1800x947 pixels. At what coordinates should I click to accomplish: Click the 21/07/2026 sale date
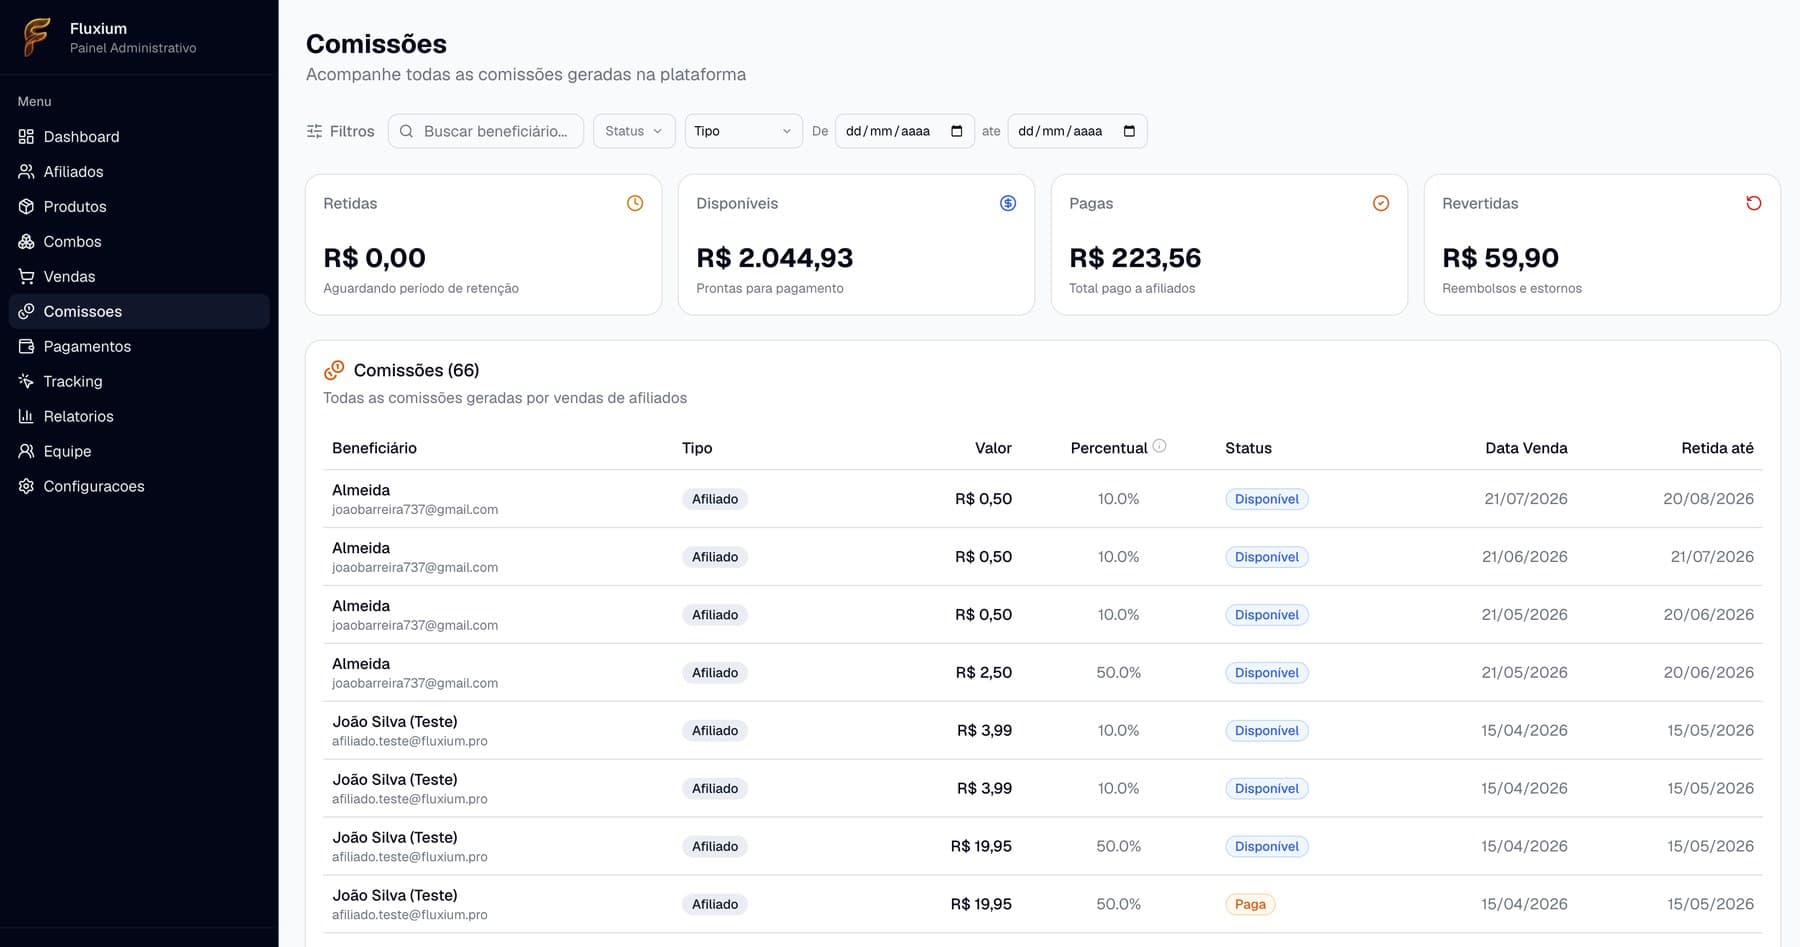pos(1526,499)
